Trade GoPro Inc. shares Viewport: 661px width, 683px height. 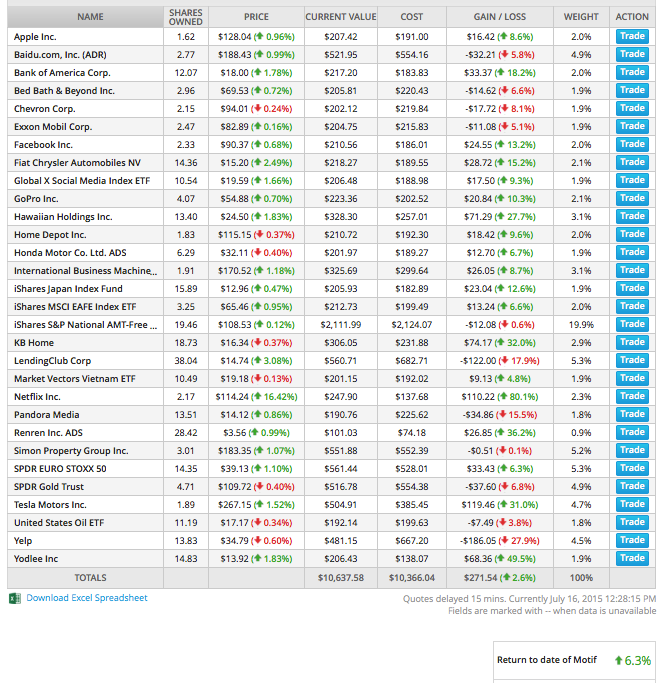pyautogui.click(x=632, y=198)
